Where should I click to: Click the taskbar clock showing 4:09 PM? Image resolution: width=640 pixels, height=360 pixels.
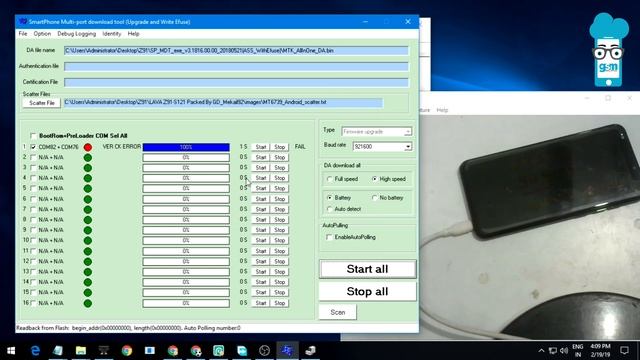[600, 351]
